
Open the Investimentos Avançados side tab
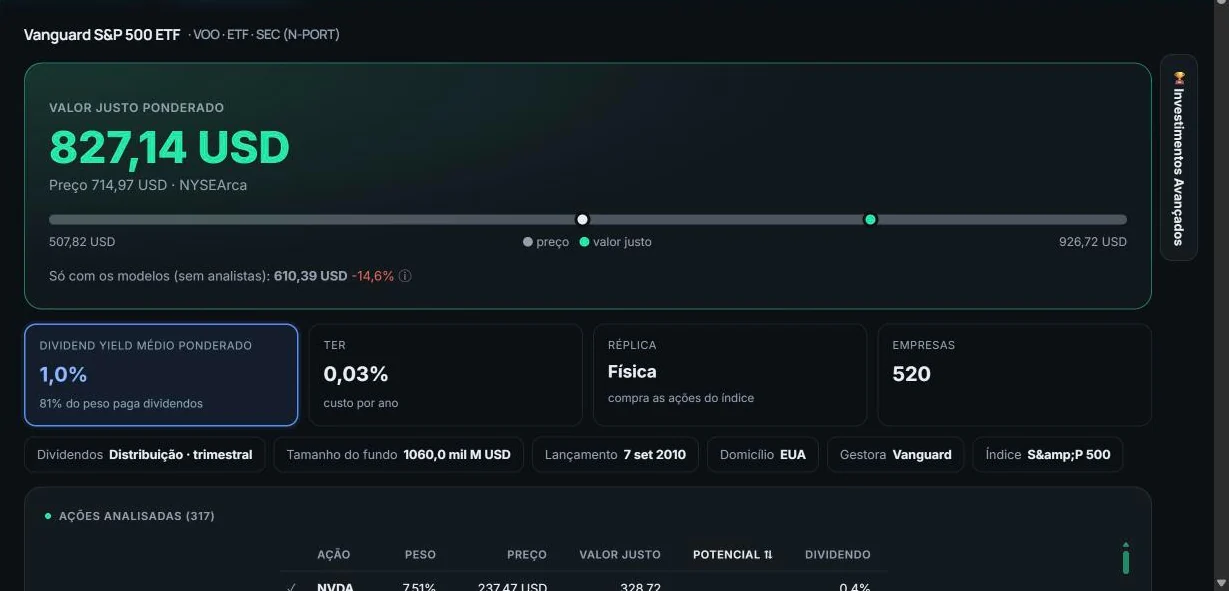point(1179,157)
